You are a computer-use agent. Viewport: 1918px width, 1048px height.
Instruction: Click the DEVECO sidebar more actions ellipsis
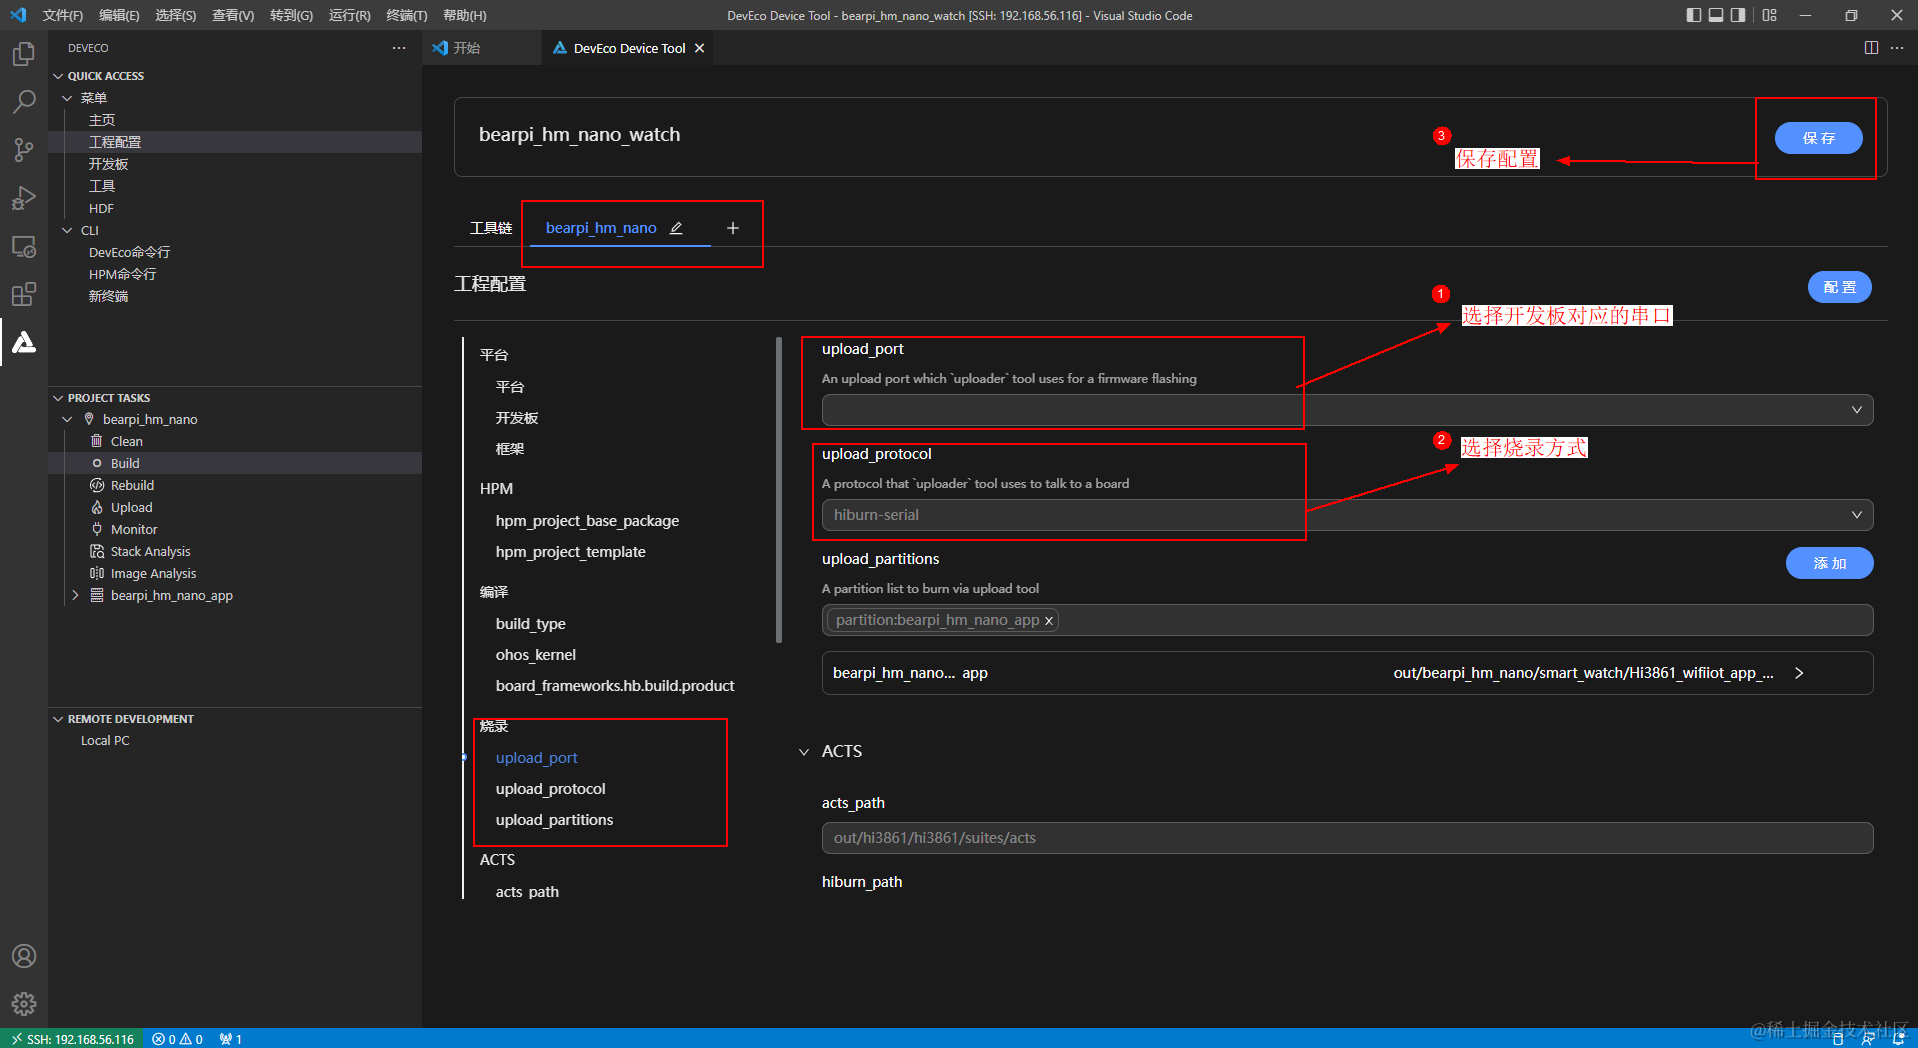399,48
